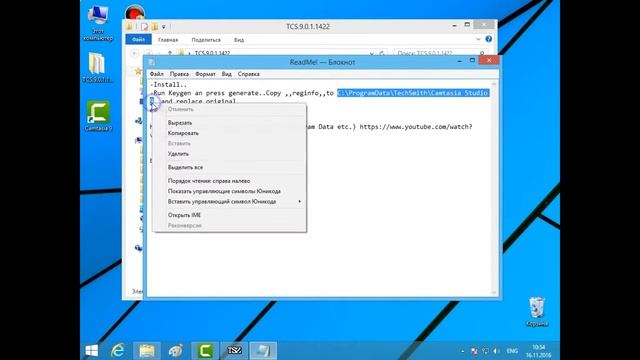This screenshot has height=360, width=640.
Task: Open the network tray icon
Action: (485, 351)
